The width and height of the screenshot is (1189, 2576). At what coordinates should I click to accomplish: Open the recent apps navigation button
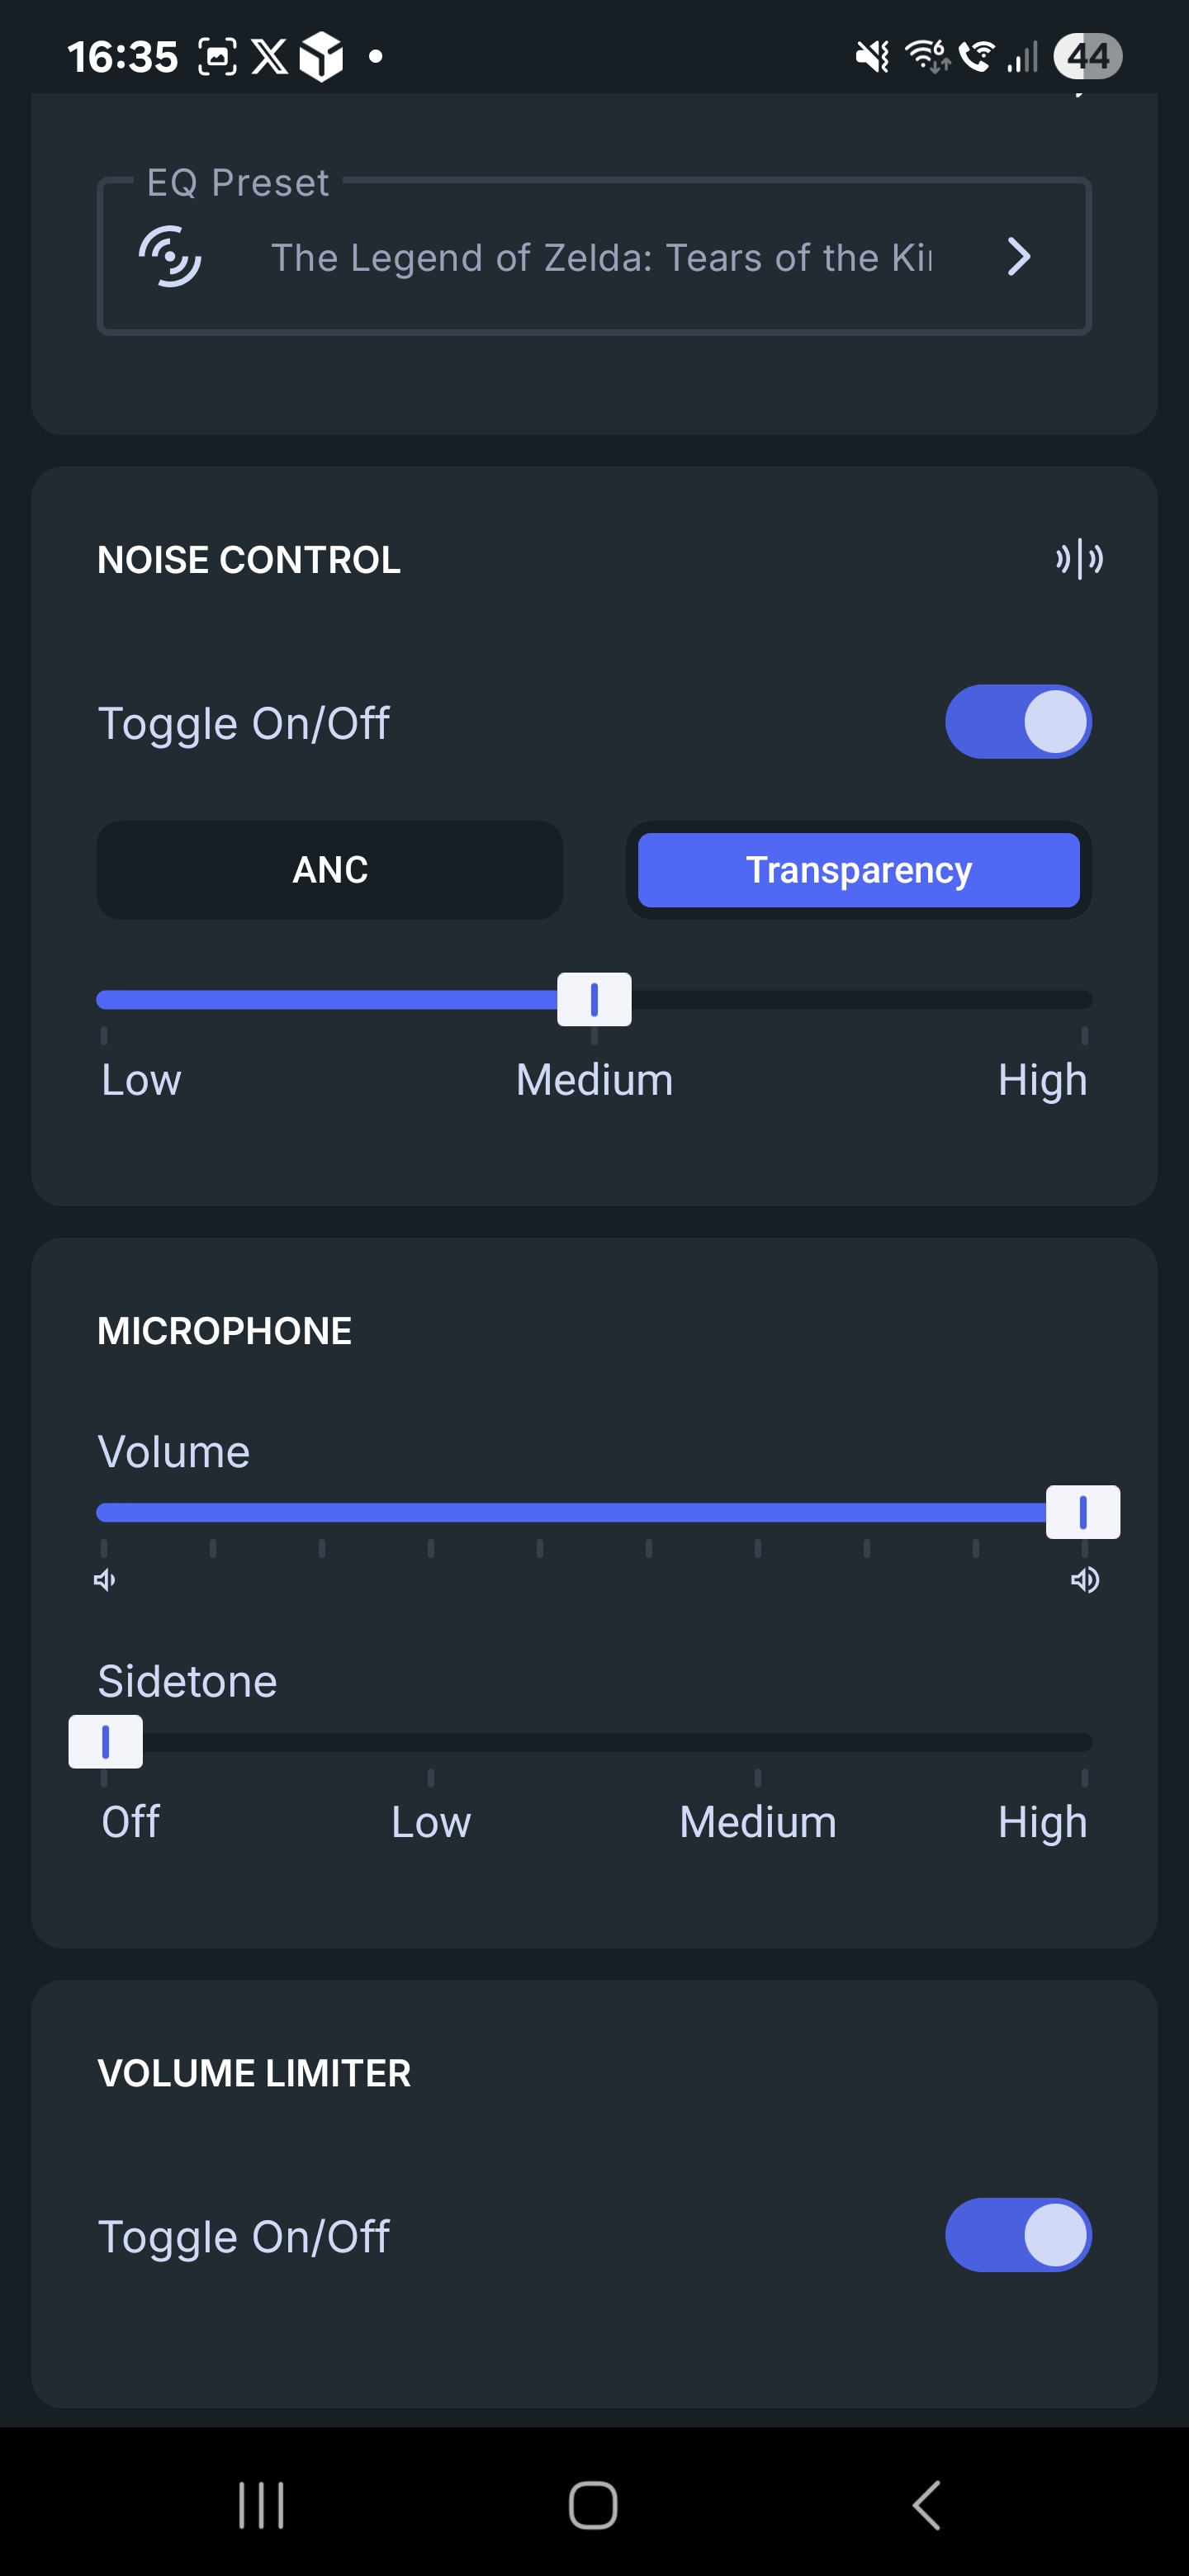tap(261, 2505)
